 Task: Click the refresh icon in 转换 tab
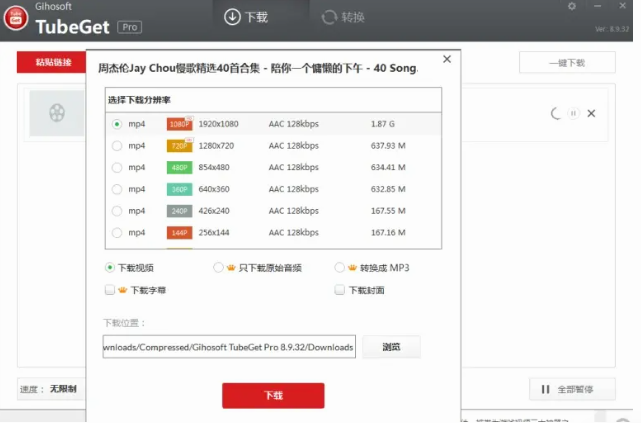pyautogui.click(x=329, y=17)
